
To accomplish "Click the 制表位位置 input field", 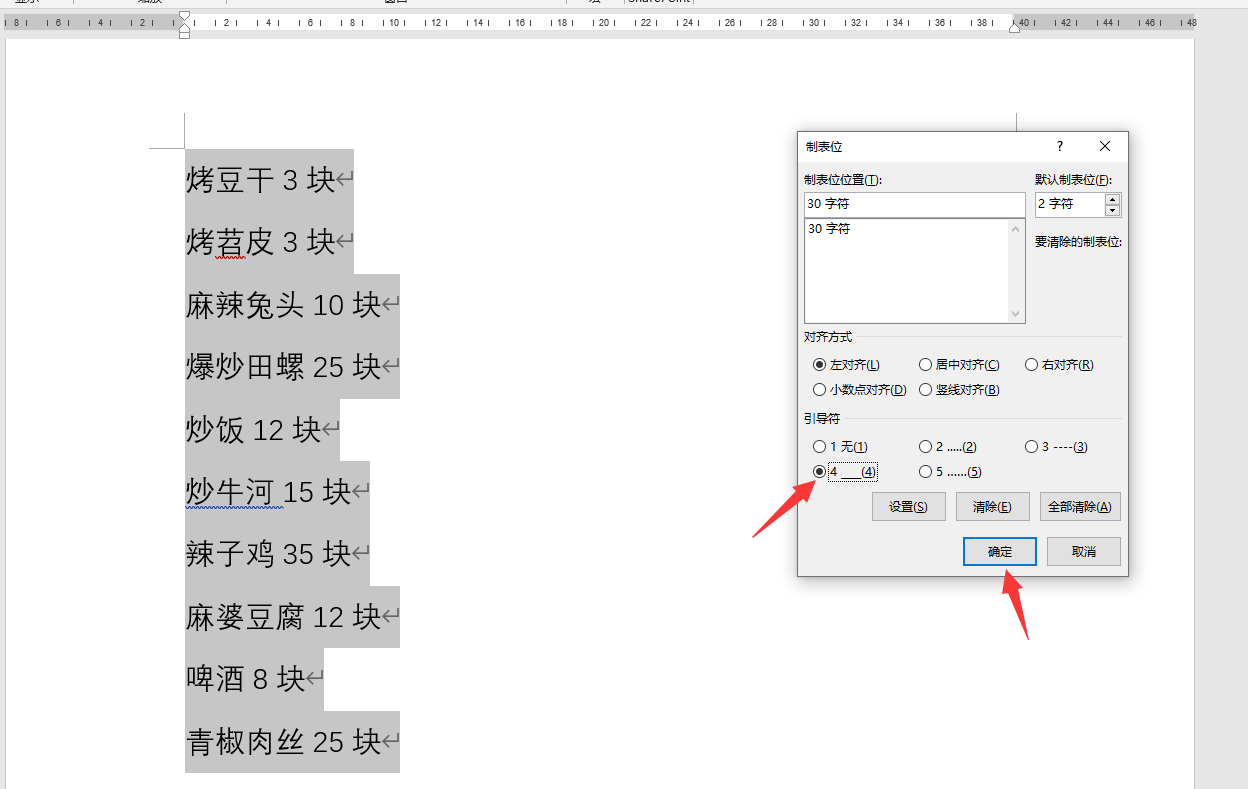I will coord(915,204).
